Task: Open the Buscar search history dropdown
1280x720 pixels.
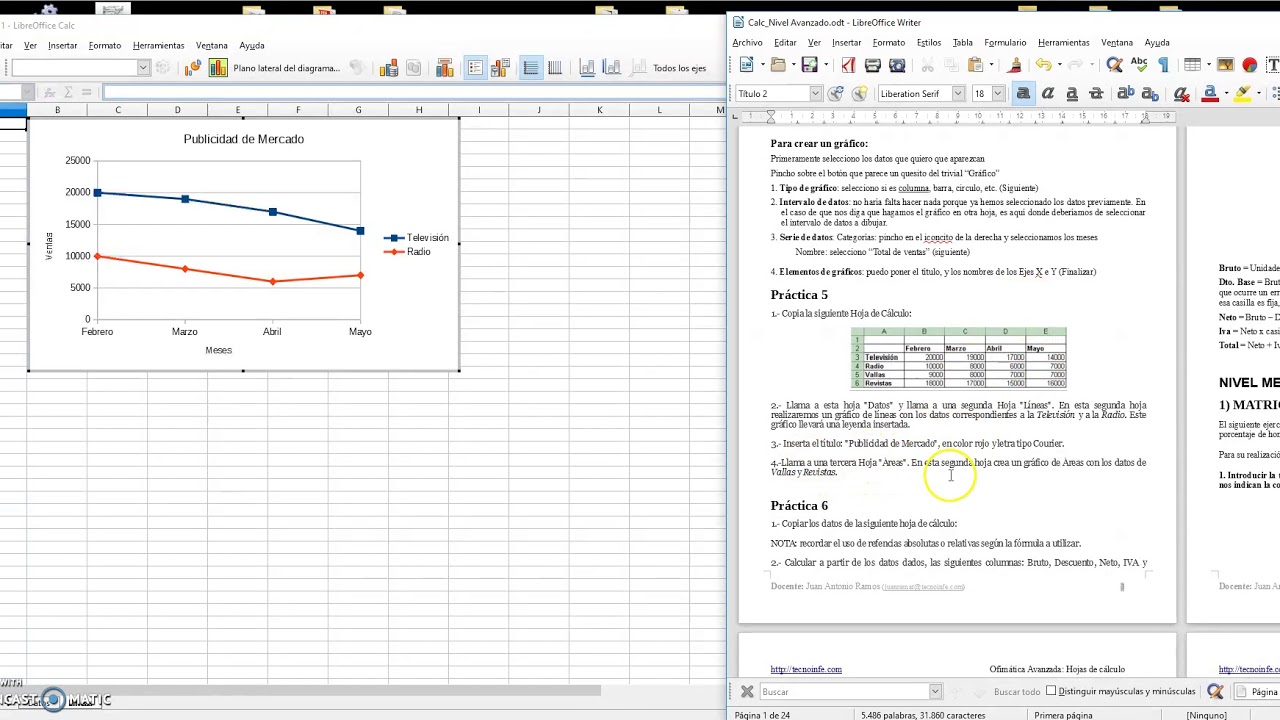Action: click(935, 692)
